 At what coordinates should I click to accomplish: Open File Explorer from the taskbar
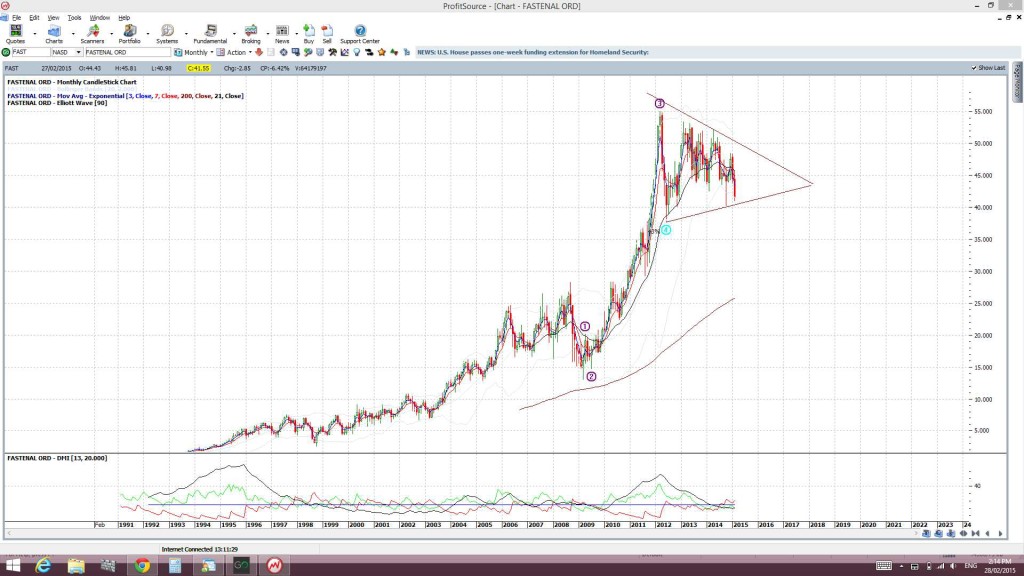[76, 566]
